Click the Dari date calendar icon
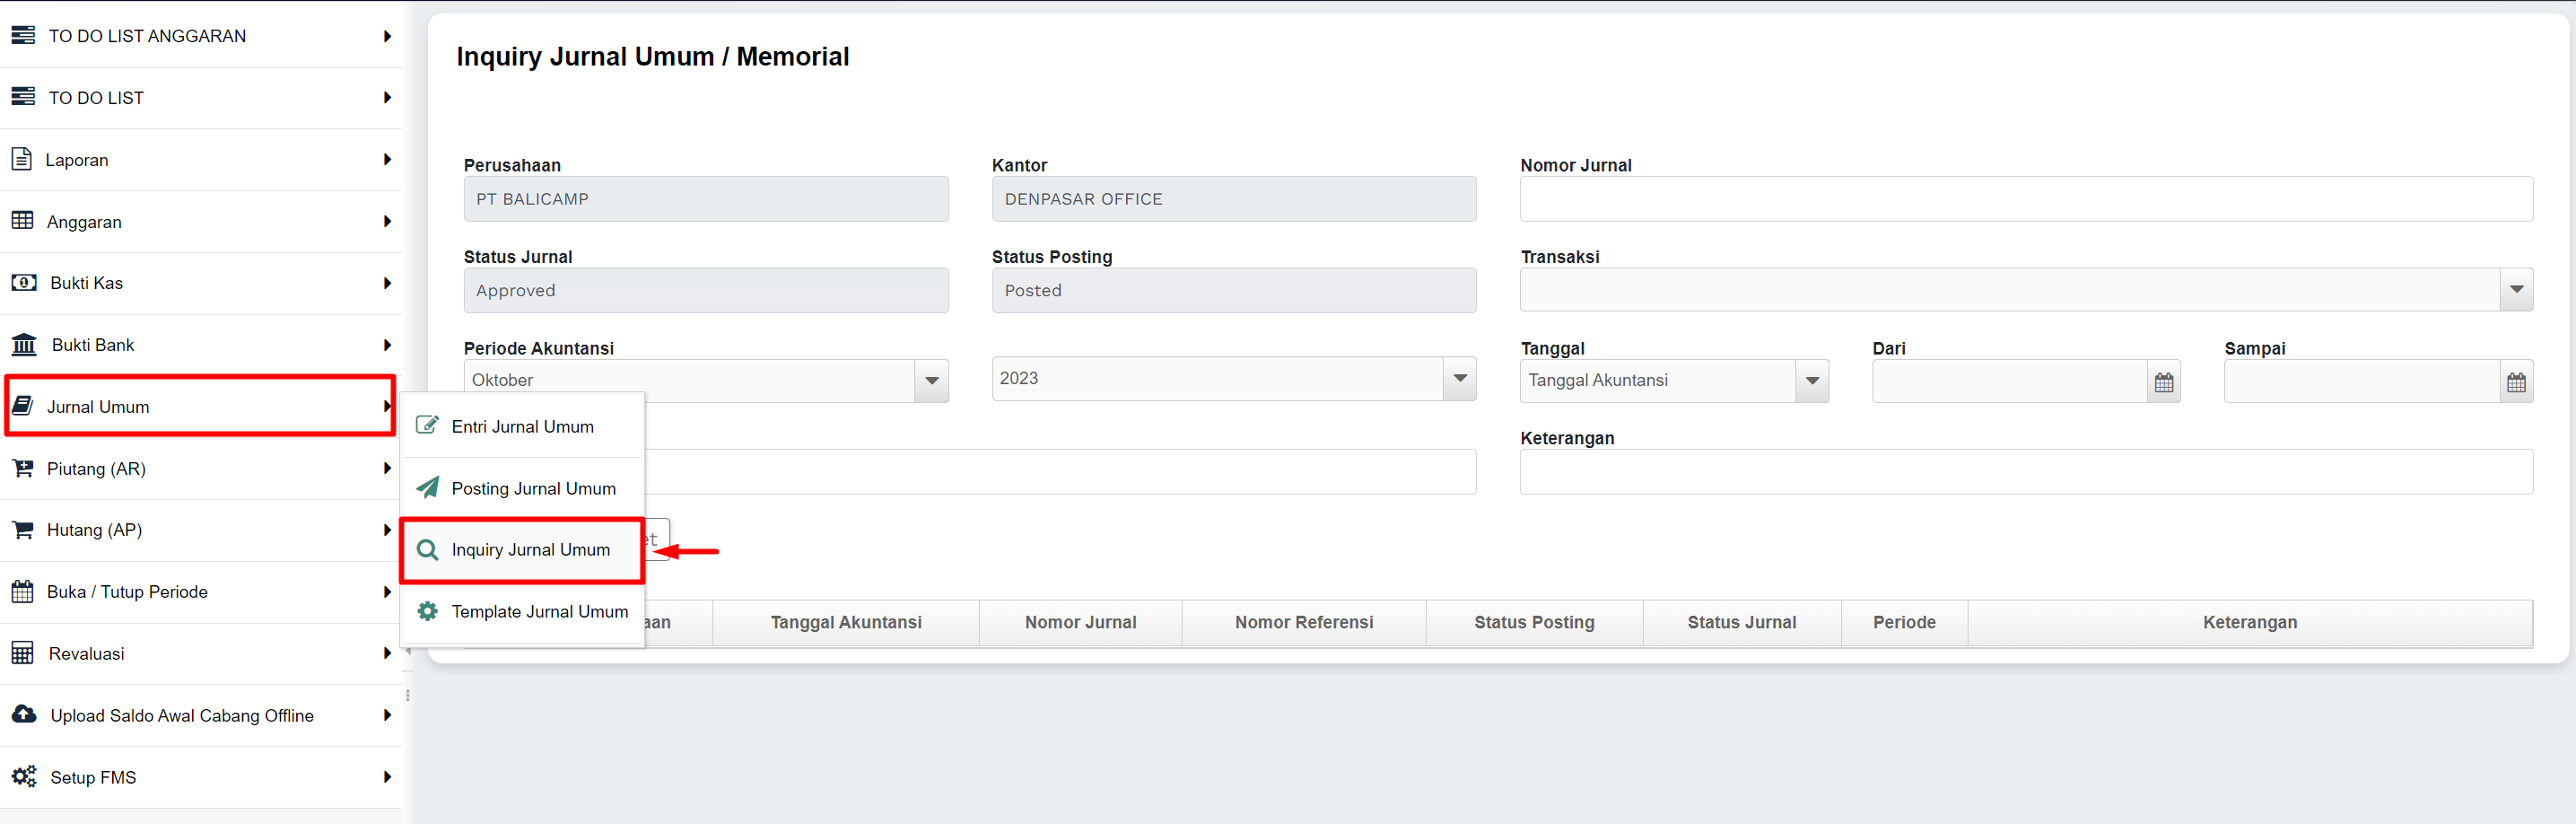 click(2163, 382)
